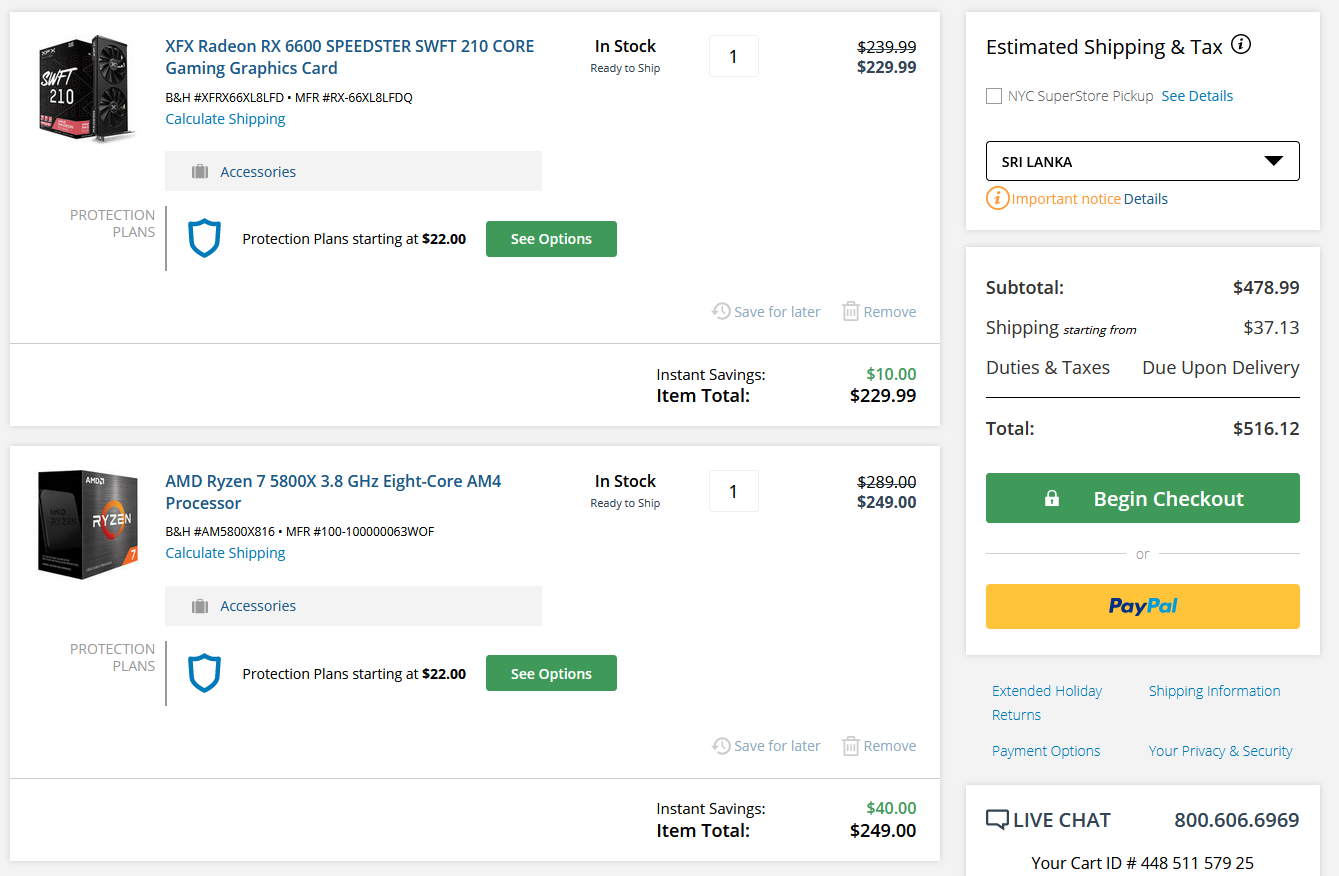Click the XFX Radeon RX 6600 product thumbnail
Image resolution: width=1339 pixels, height=876 pixels.
[x=88, y=87]
